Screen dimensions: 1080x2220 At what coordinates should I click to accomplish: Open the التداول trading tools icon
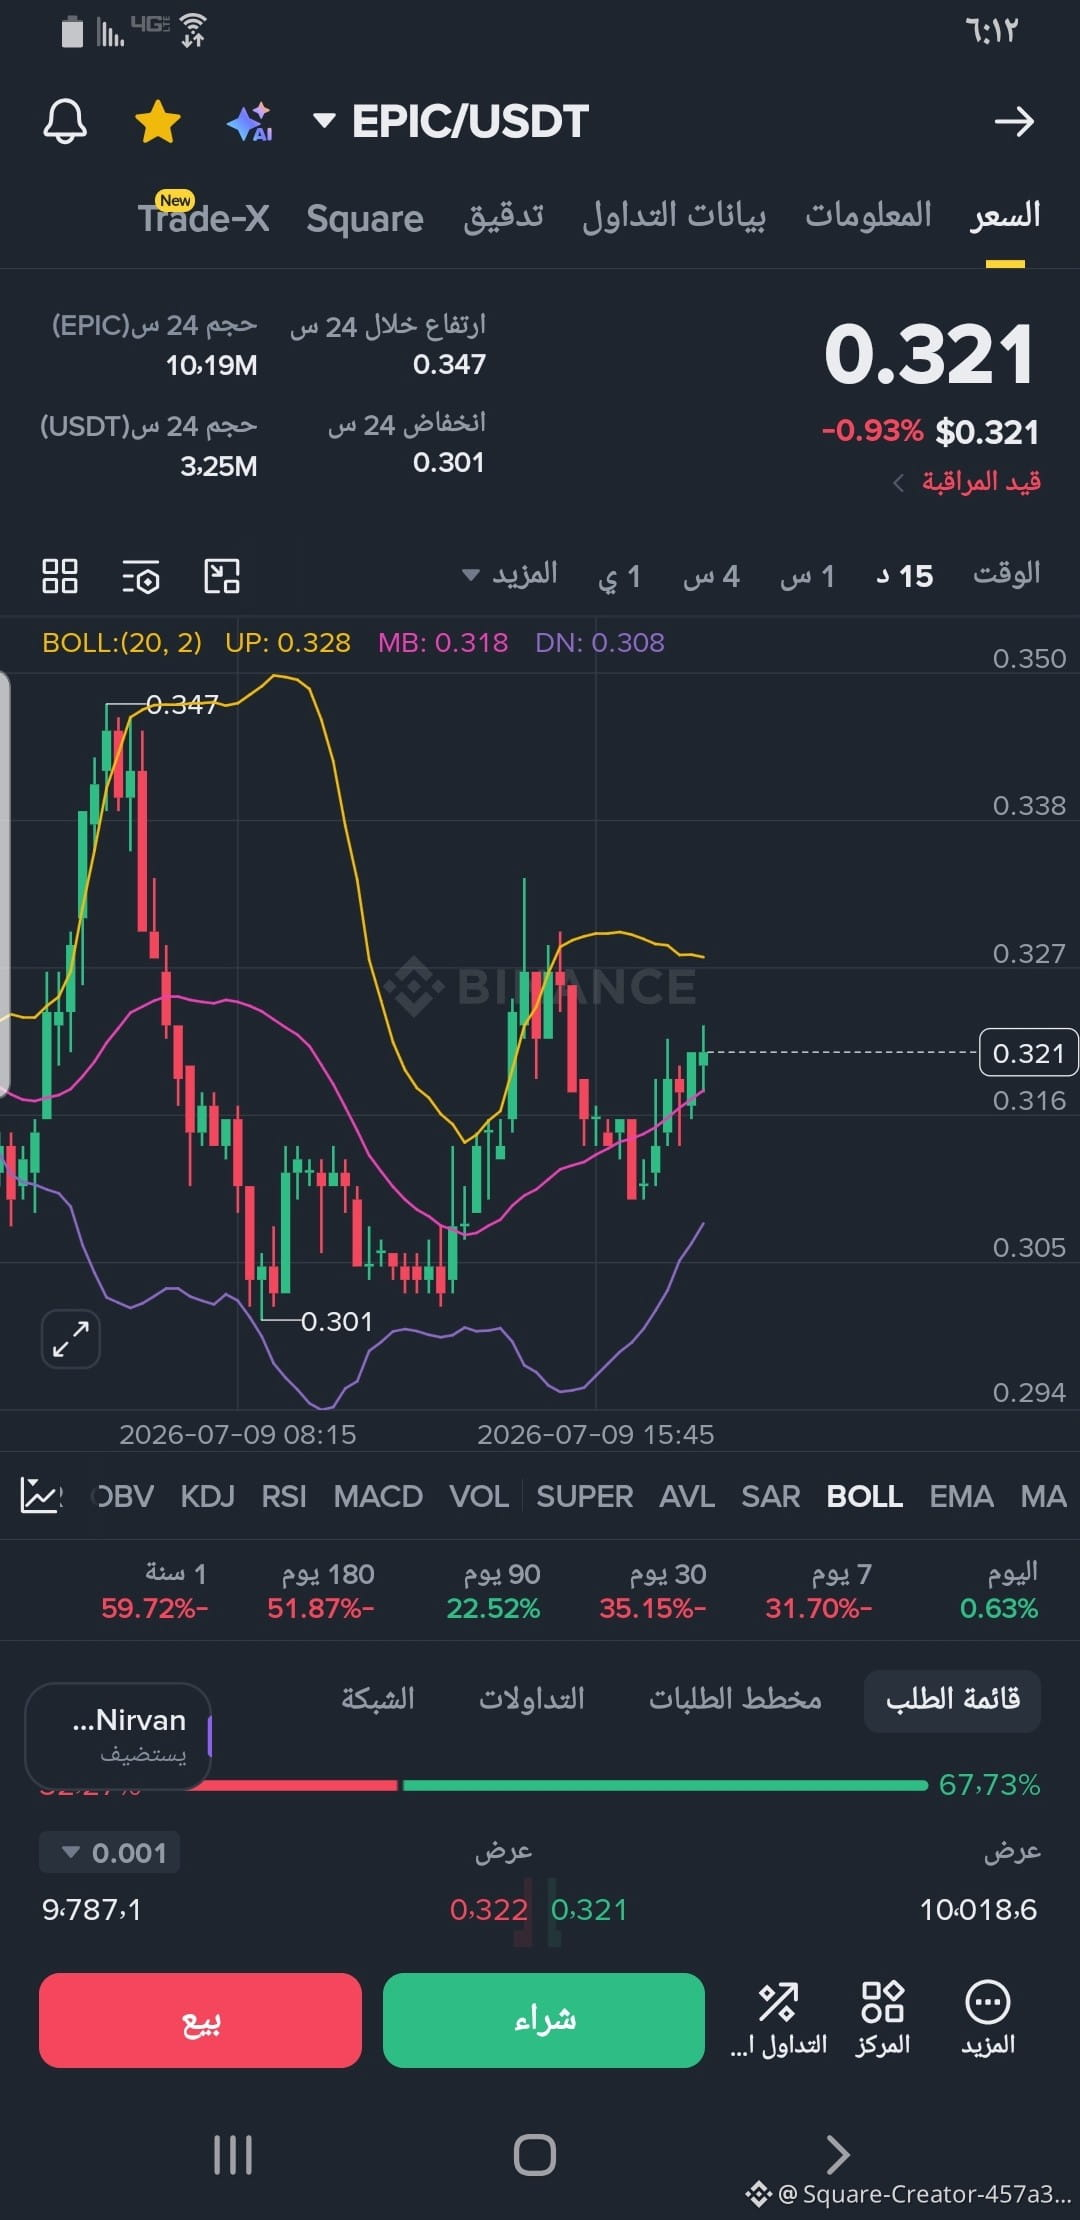778,2019
